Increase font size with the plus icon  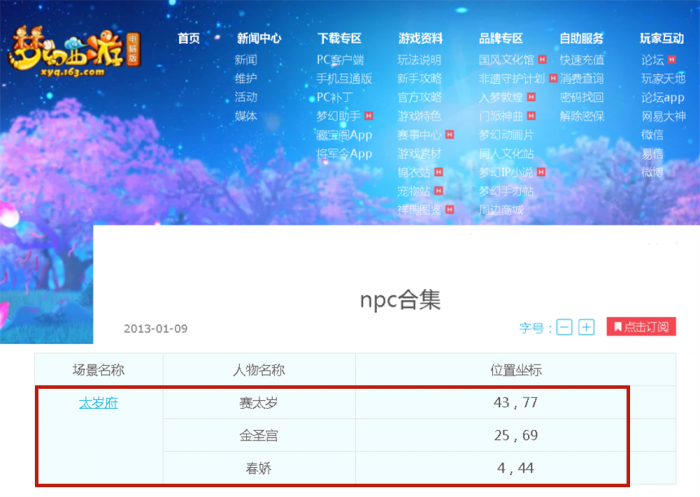pos(587,327)
